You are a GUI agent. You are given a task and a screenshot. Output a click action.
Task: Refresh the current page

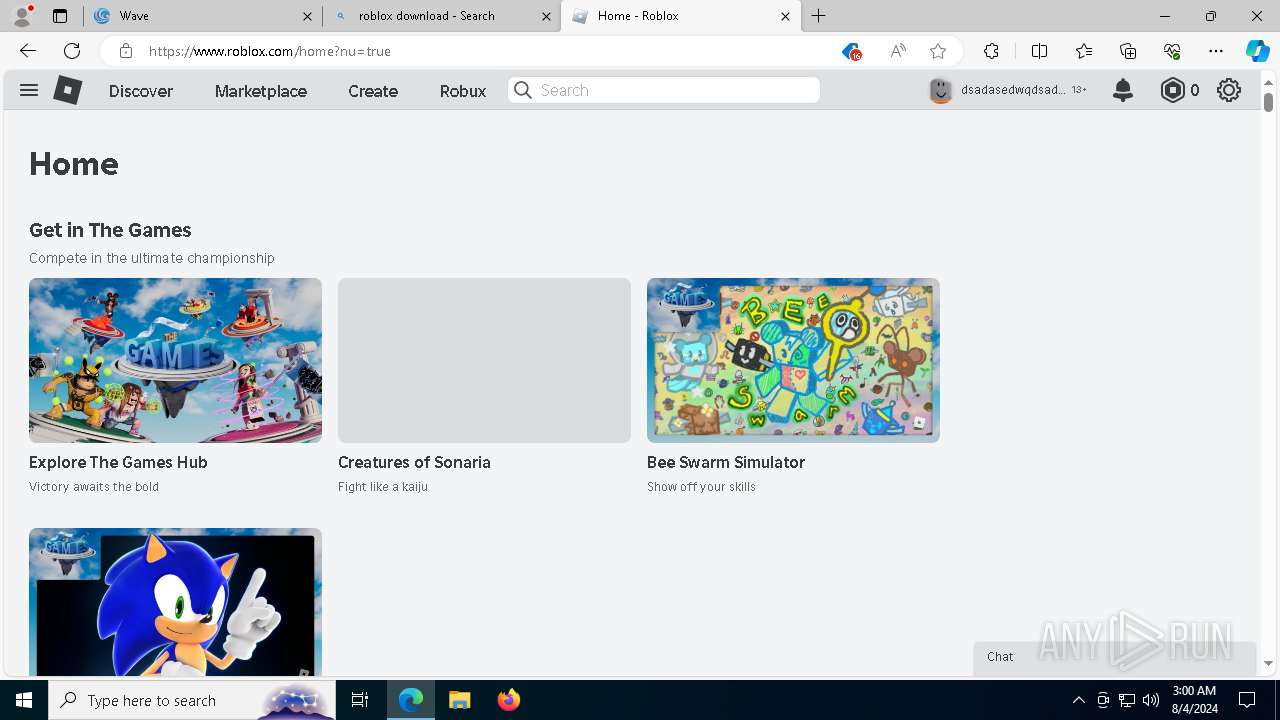pos(72,51)
